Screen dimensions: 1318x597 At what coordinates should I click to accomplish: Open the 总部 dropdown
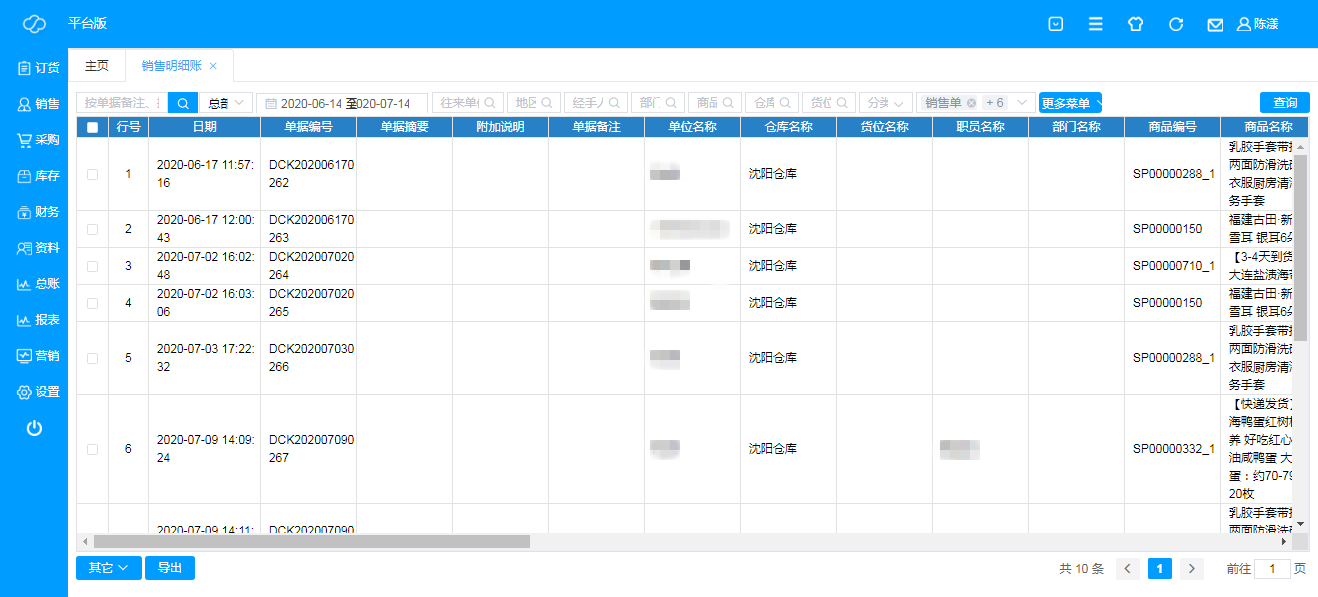[226, 103]
